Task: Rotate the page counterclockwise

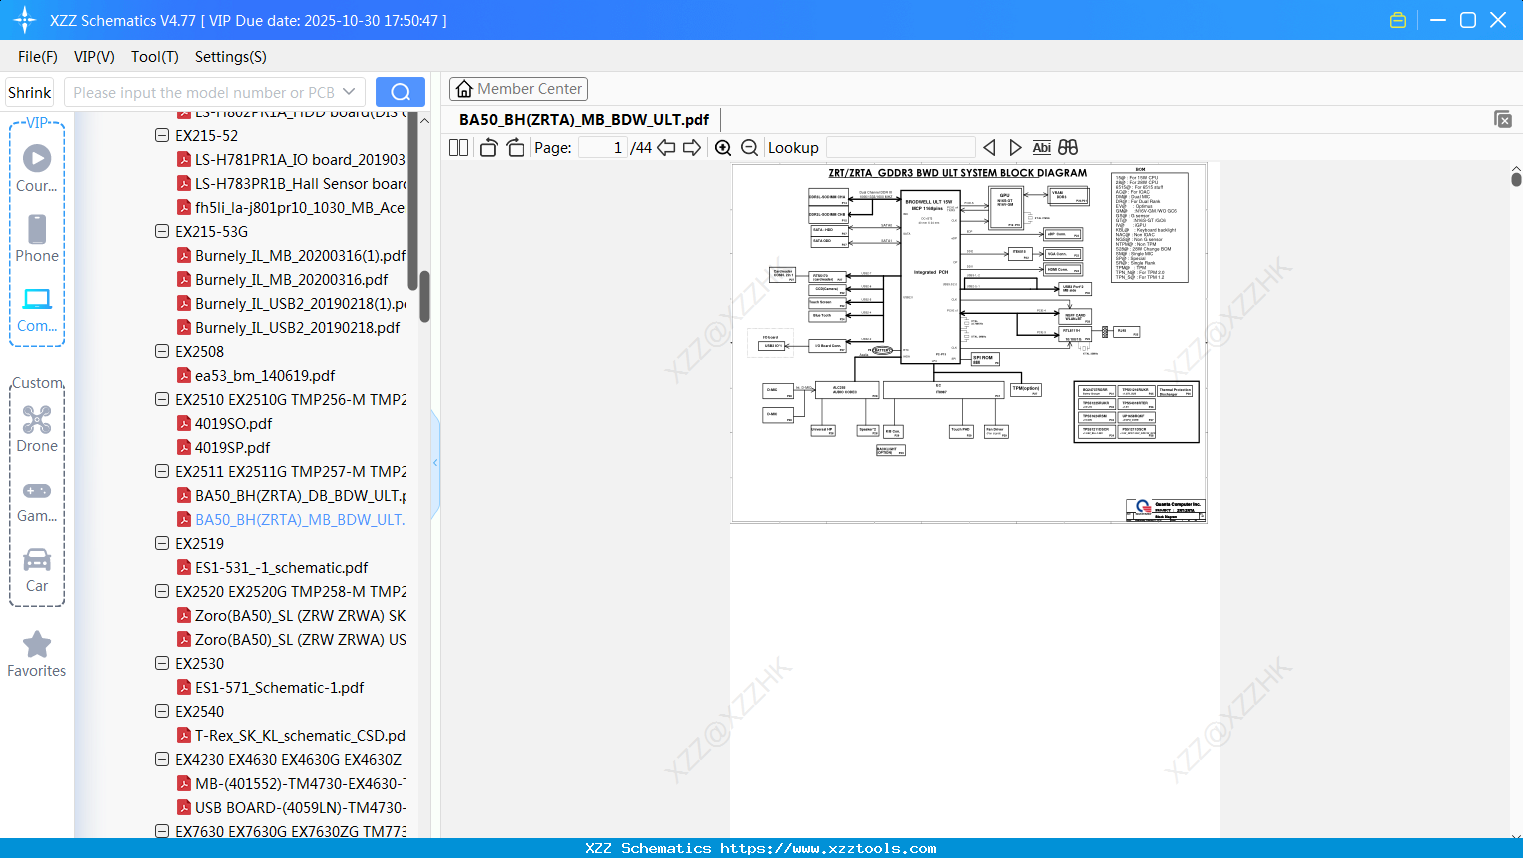Action: (488, 148)
